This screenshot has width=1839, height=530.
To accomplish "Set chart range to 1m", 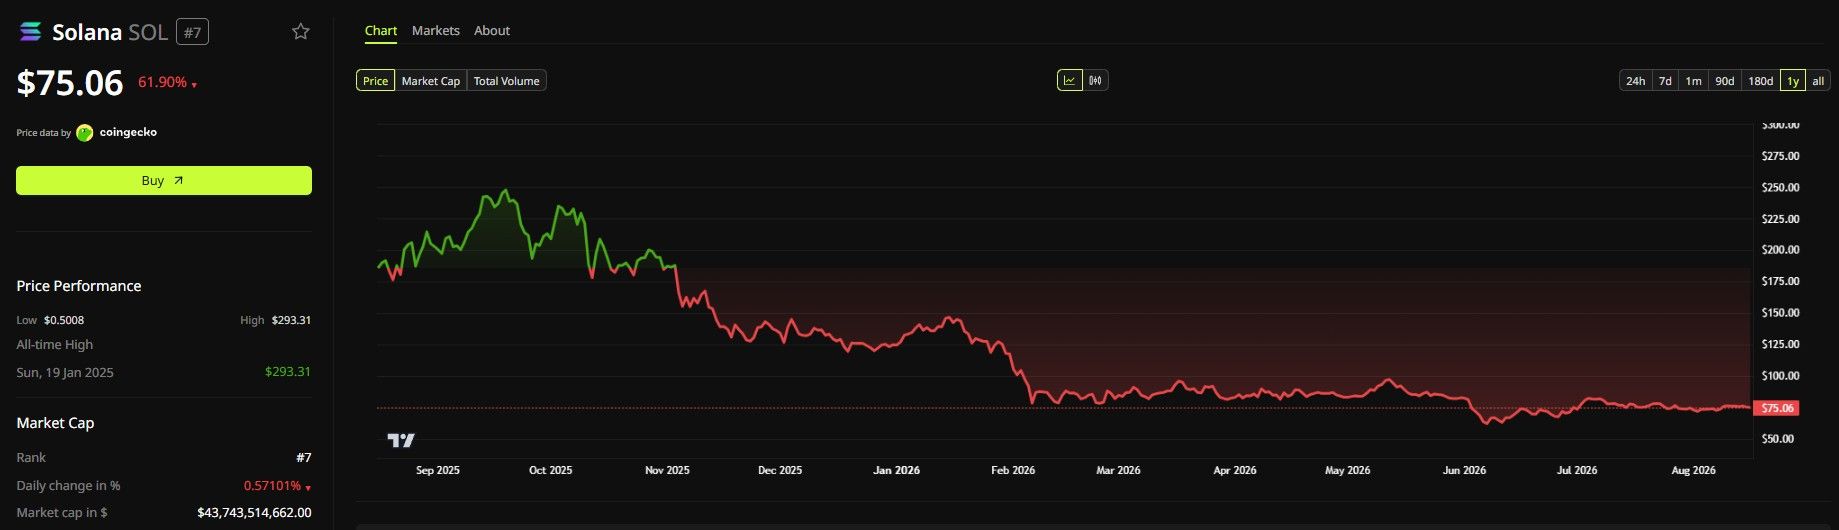I will 1693,81.
